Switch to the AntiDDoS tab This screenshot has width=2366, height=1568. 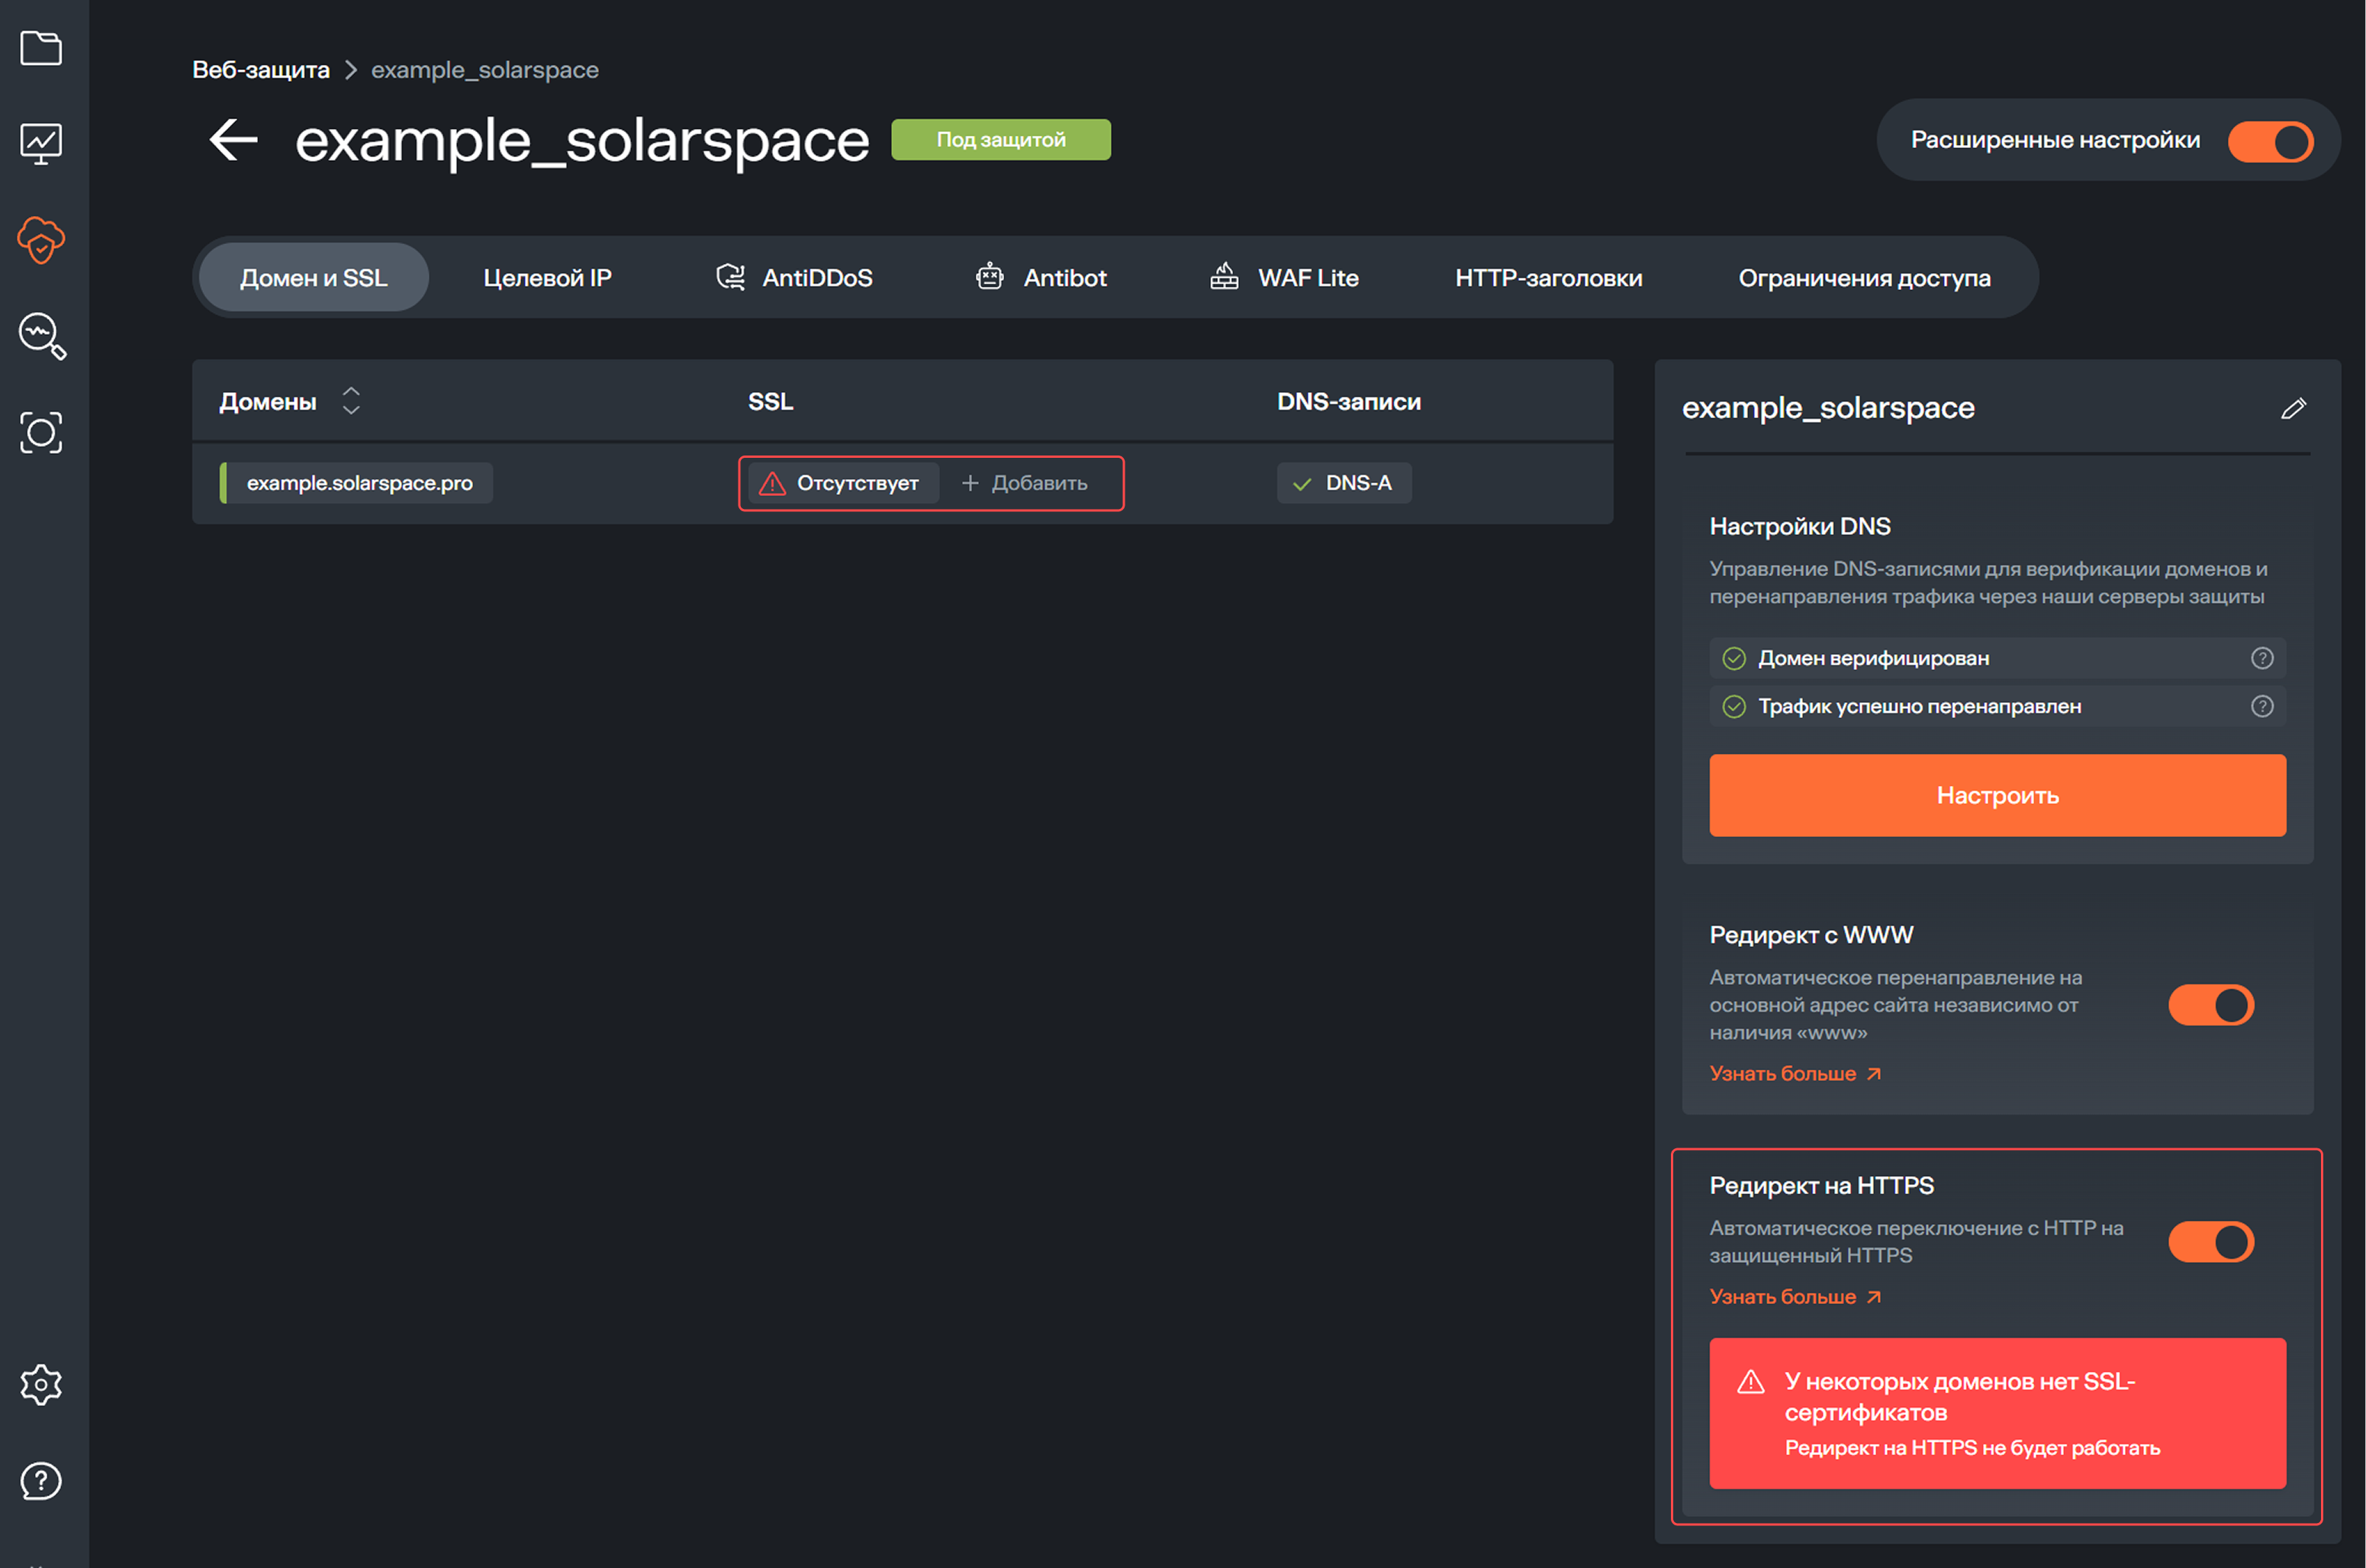click(x=795, y=278)
